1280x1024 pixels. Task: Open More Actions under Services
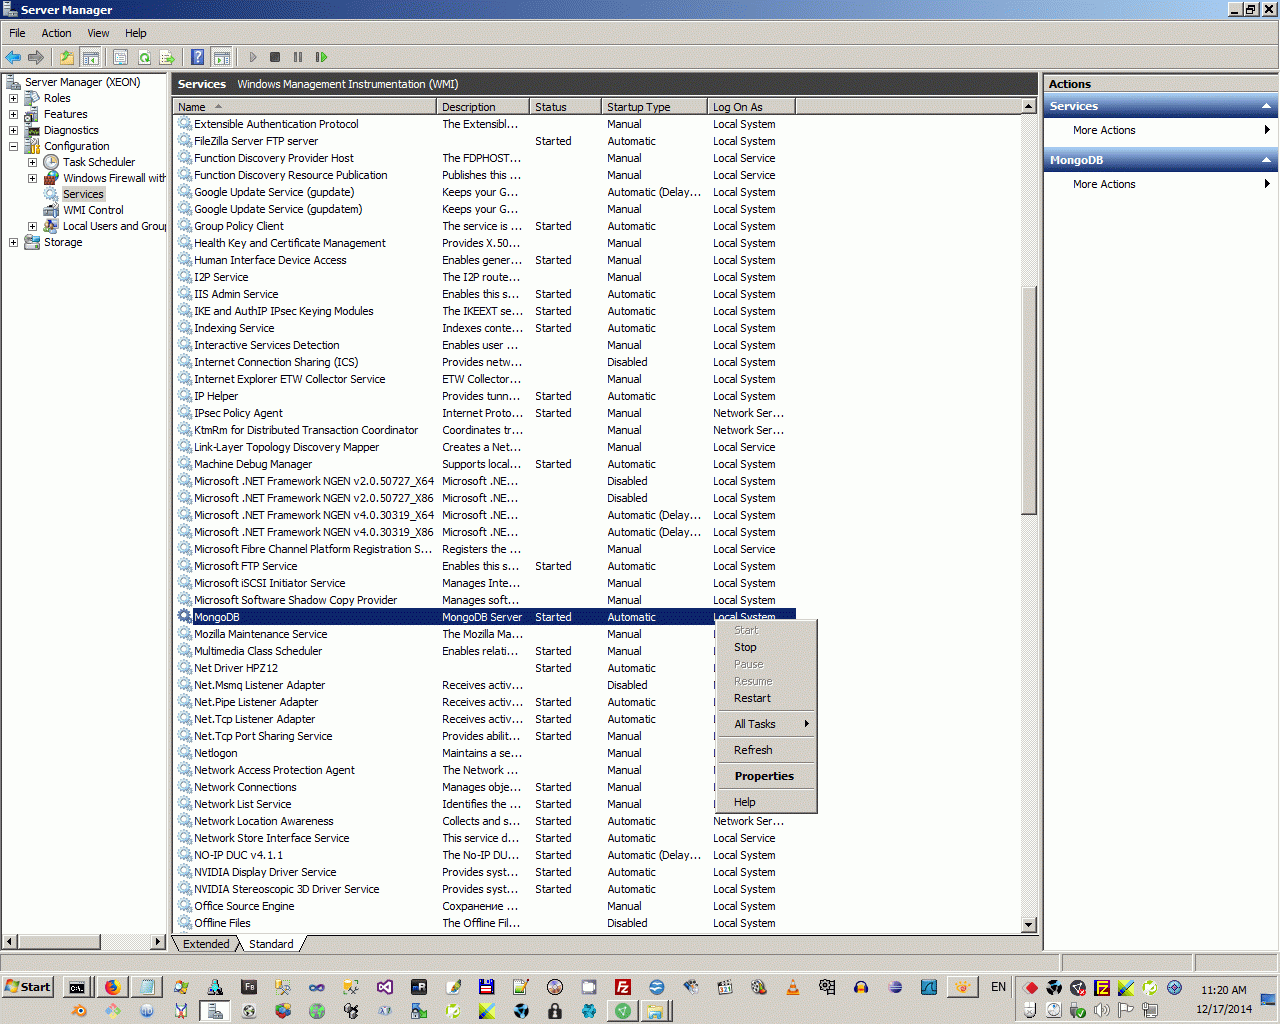pyautogui.click(x=1160, y=130)
